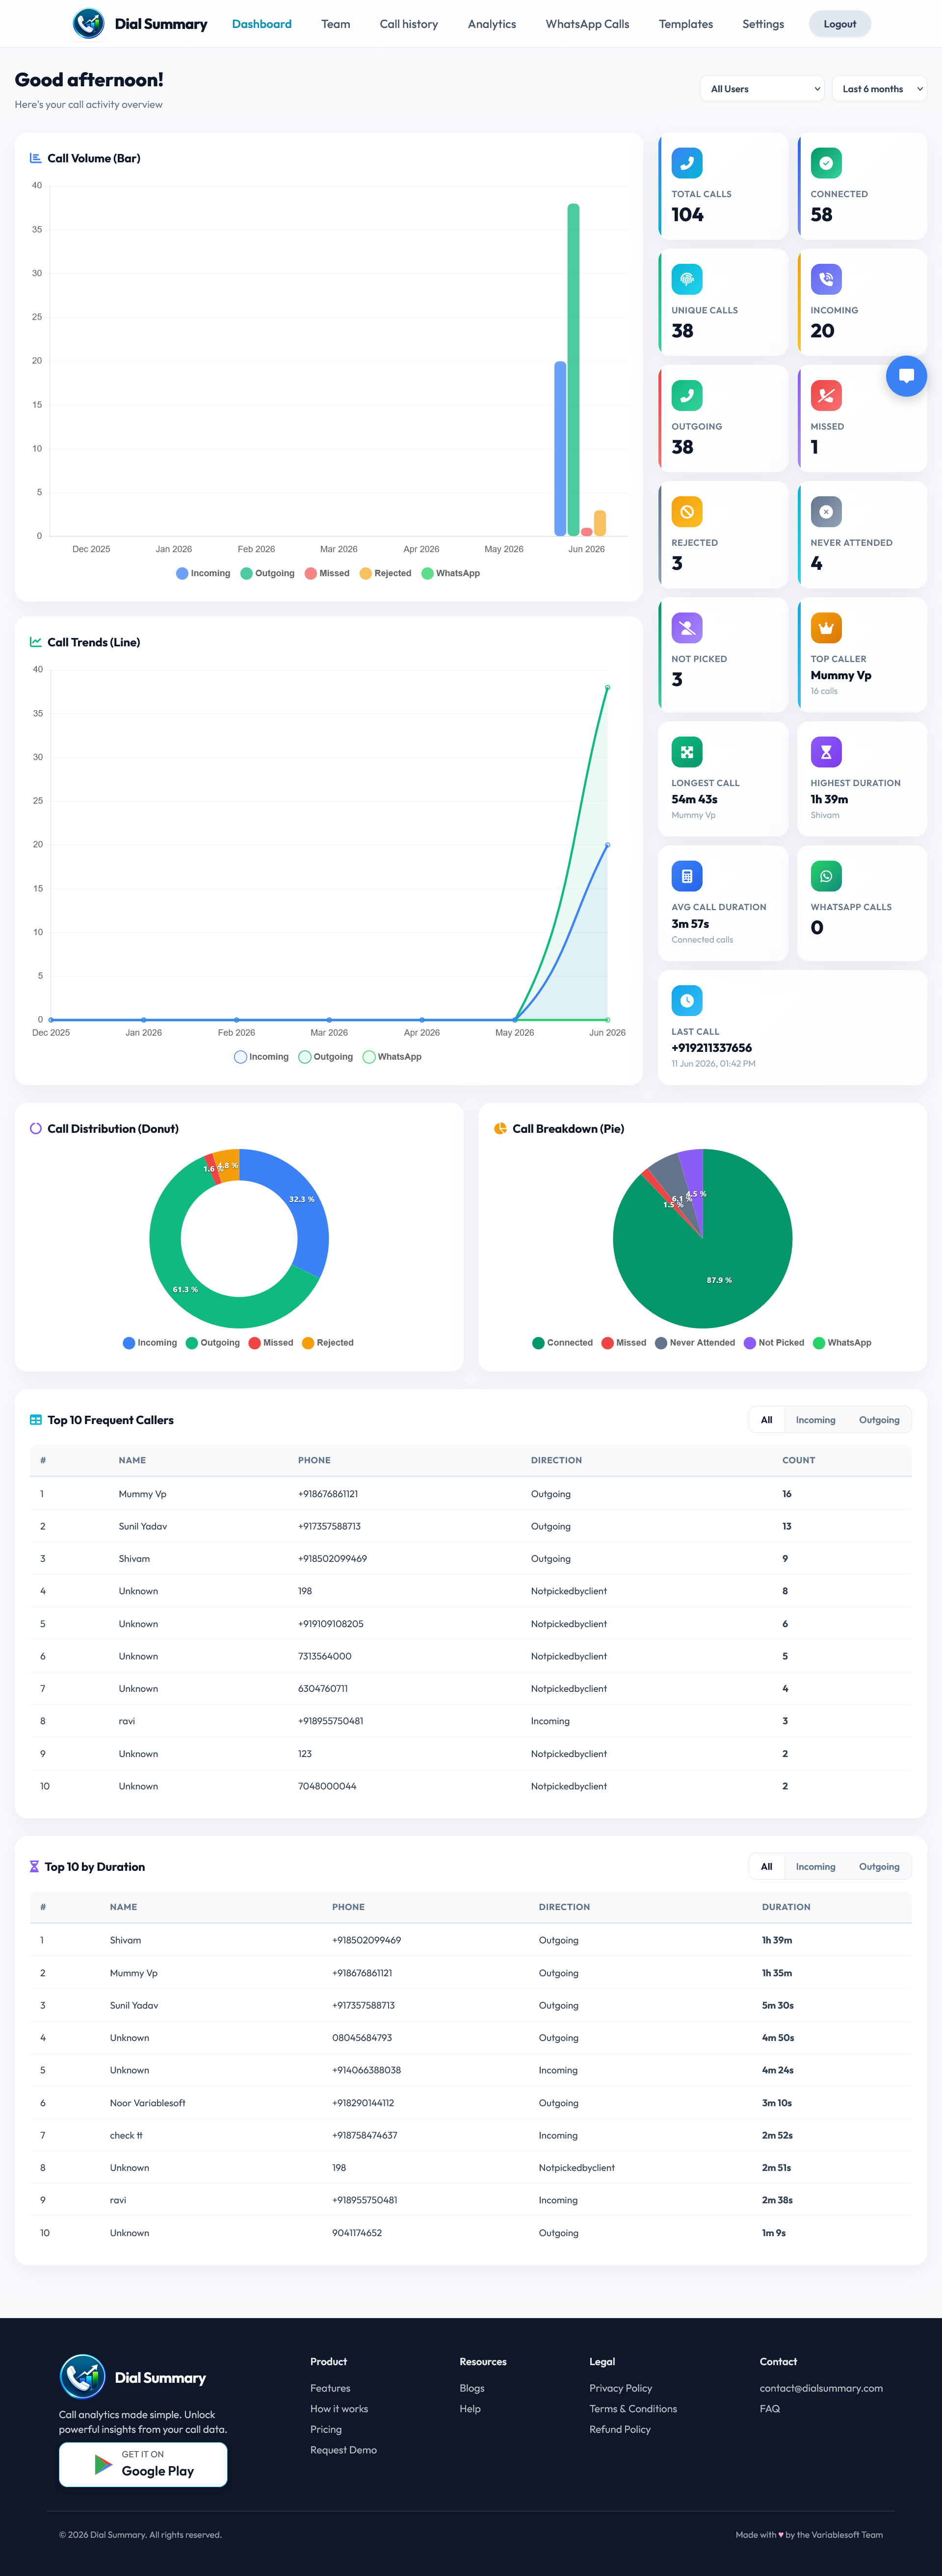Click Noor Variablesoft in duration table

tap(147, 2103)
